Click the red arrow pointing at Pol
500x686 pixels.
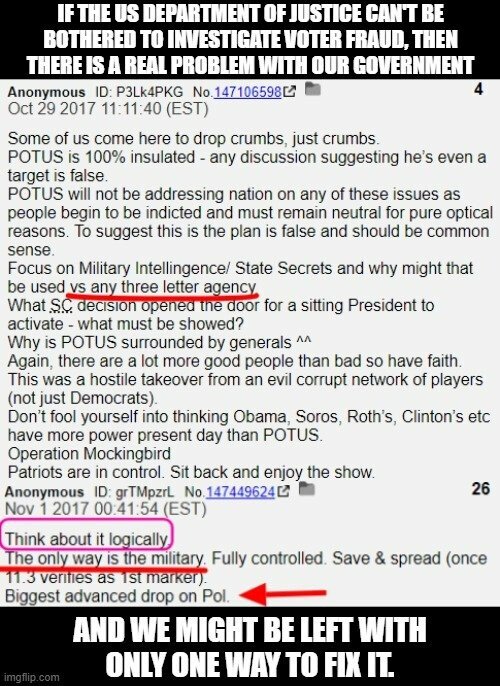point(283,594)
